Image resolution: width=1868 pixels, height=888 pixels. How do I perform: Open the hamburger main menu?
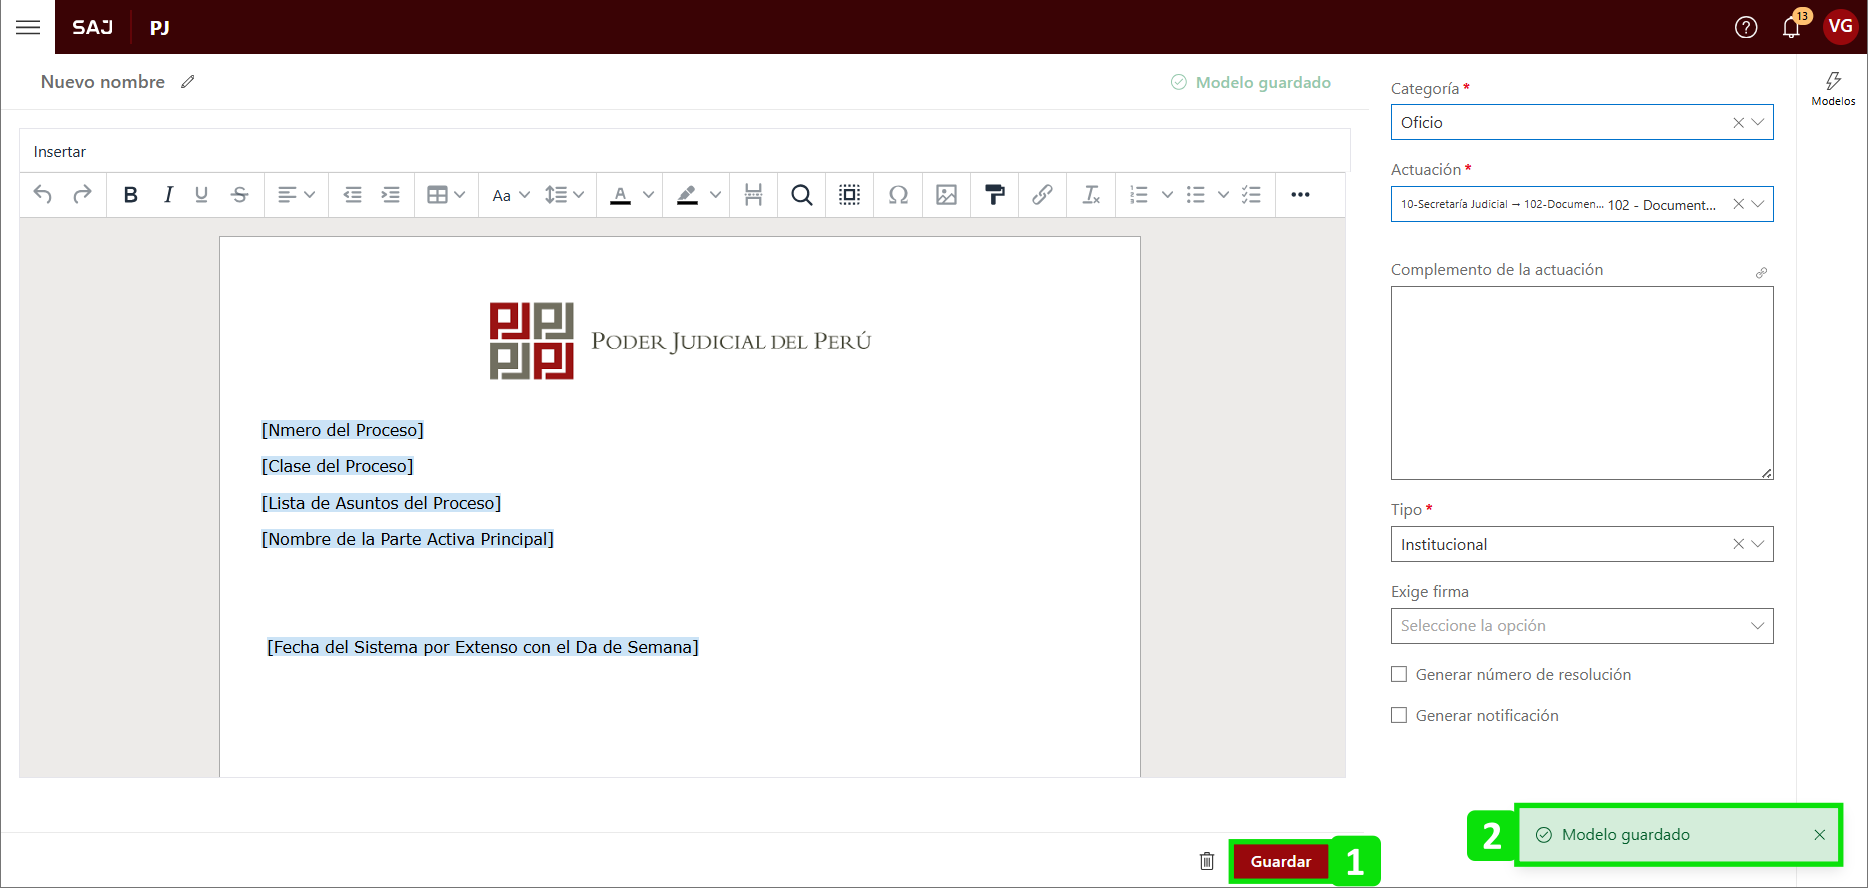pos(28,27)
